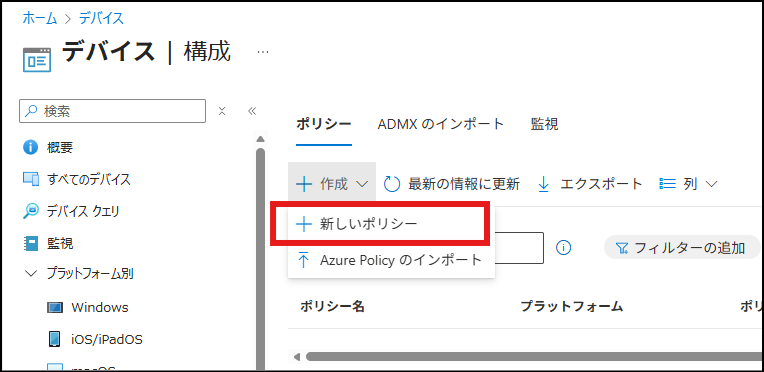Select Azure Policy のインポート from the menu
This screenshot has height=372, width=764.
[391, 260]
